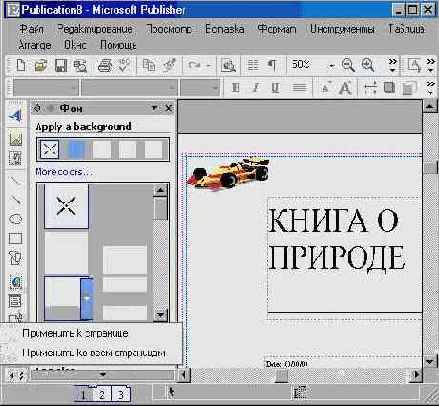Open the Помощь menu
This screenshot has width=439, height=406.
tap(118, 45)
